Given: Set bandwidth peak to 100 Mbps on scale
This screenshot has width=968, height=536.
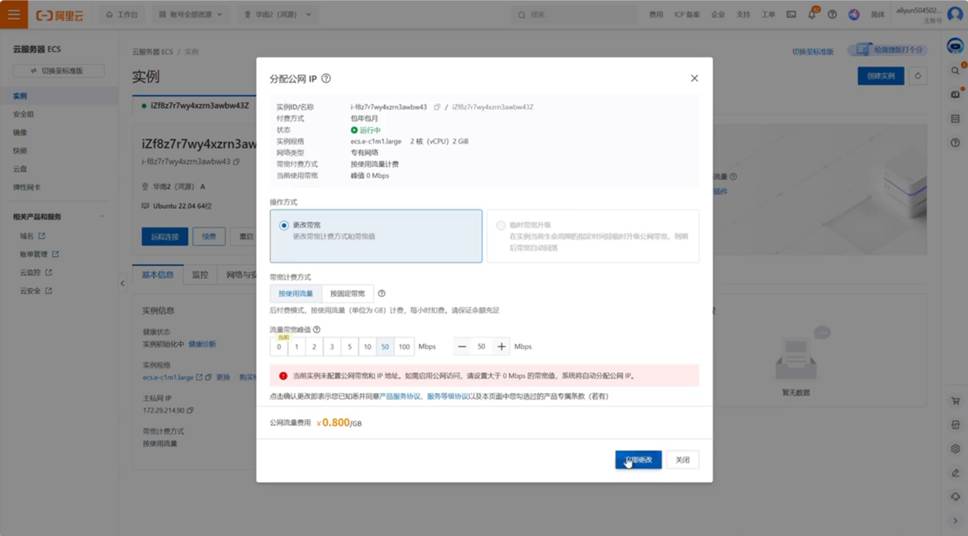Looking at the screenshot, I should tap(404, 347).
